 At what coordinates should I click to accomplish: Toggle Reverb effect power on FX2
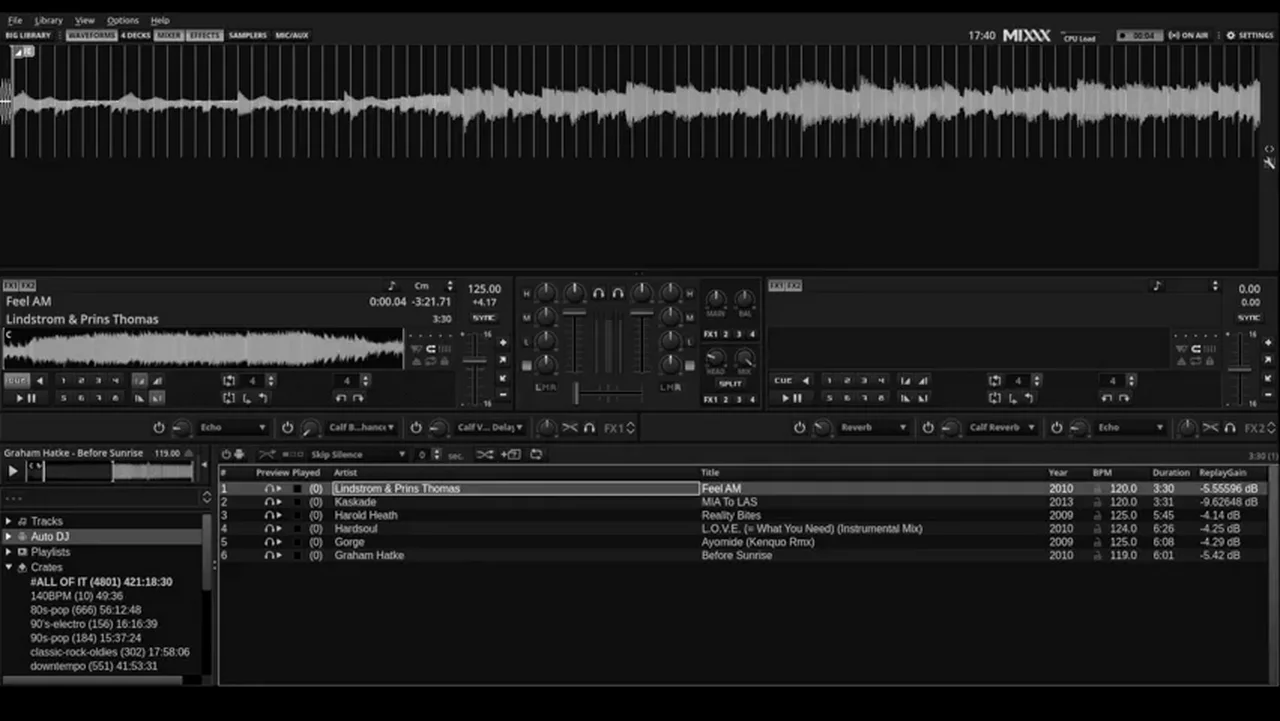(x=799, y=427)
